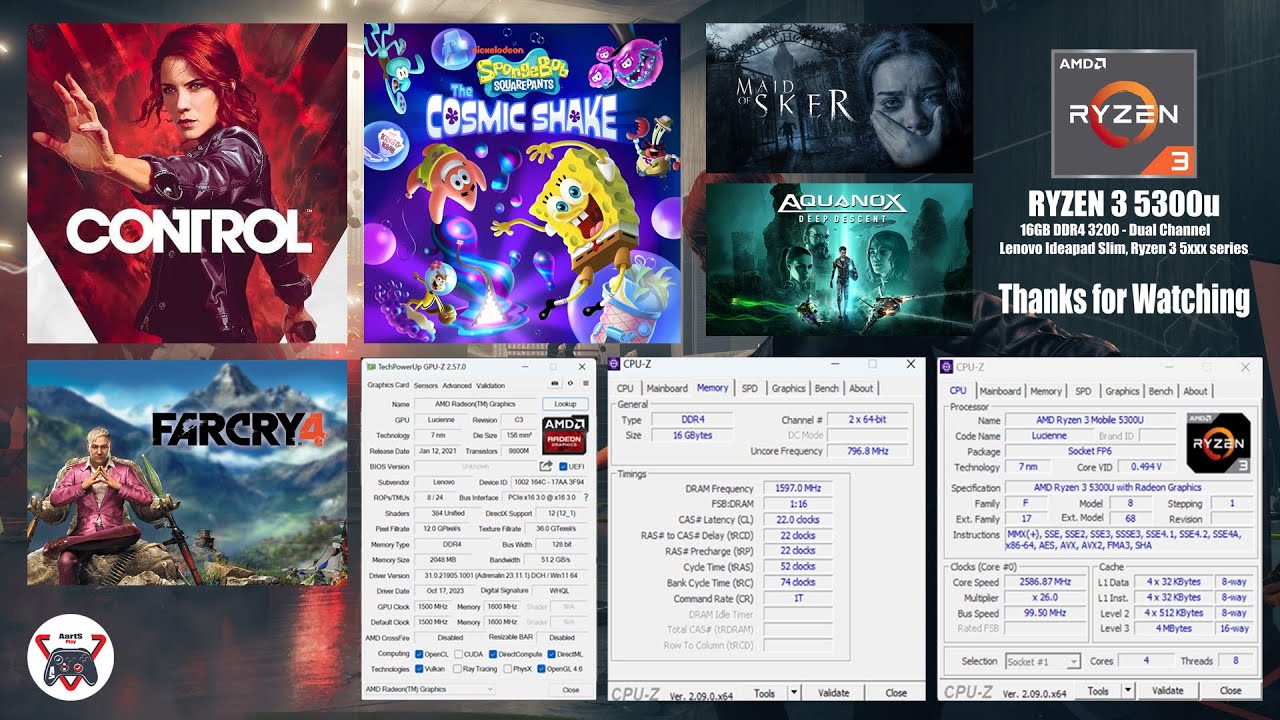Switch to the Sensors tab in GPU-Z

tap(425, 385)
